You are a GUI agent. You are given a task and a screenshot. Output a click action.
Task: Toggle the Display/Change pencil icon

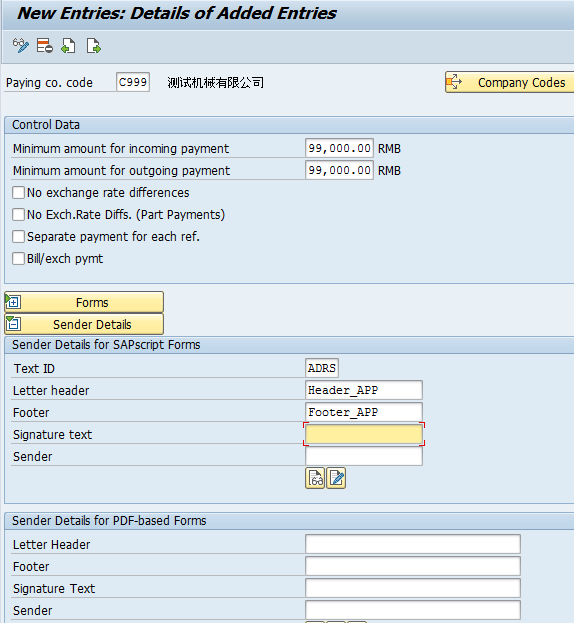click(x=21, y=46)
